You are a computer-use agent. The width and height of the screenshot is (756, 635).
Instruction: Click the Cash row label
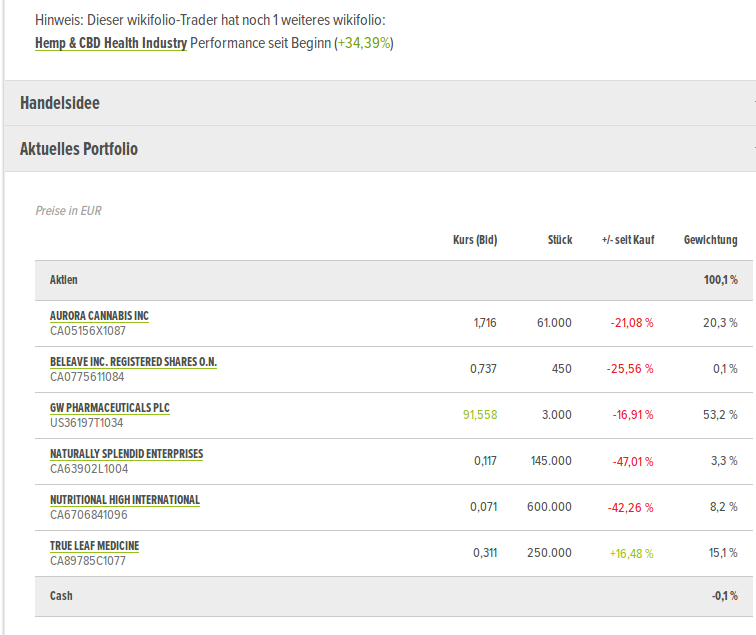click(61, 596)
